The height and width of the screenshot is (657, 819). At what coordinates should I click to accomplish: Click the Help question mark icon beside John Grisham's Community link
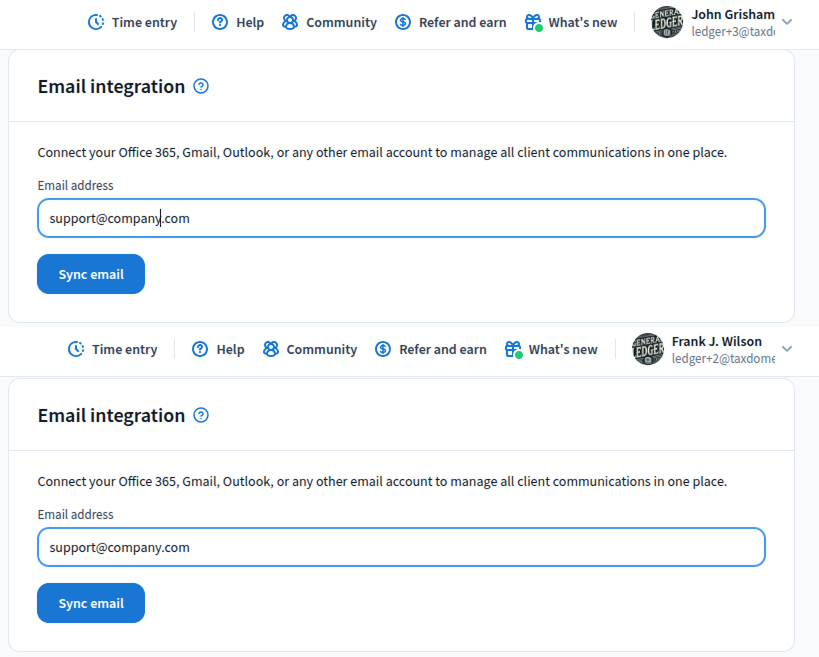point(220,22)
